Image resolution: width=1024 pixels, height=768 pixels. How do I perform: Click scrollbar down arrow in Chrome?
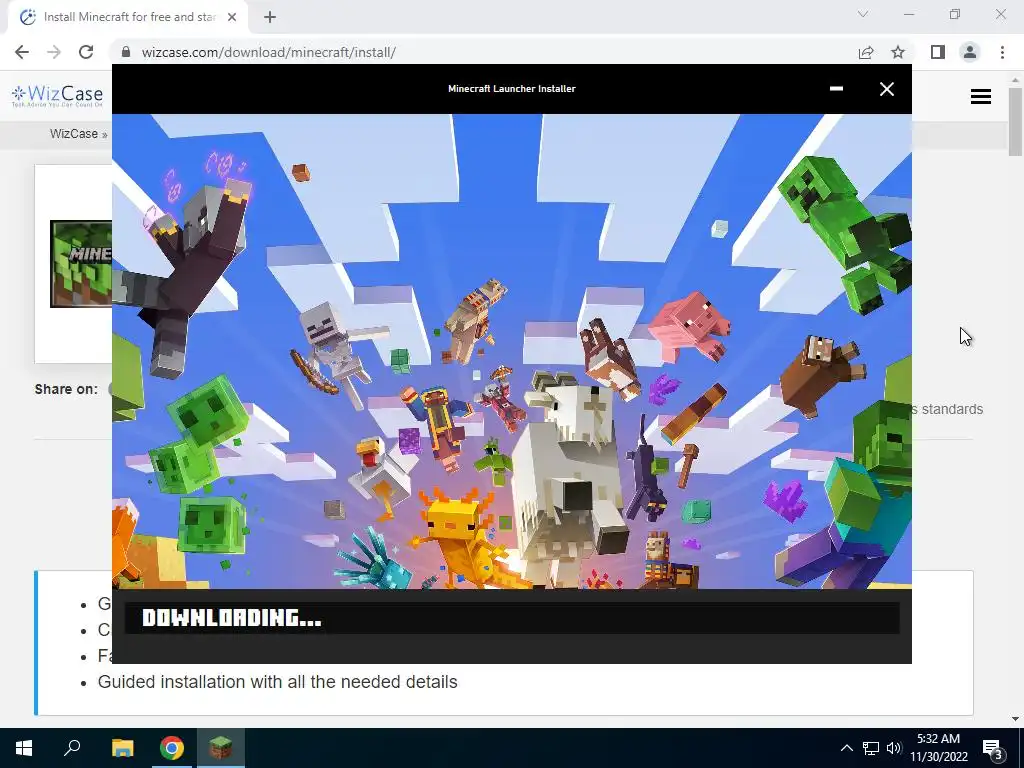coord(1015,719)
